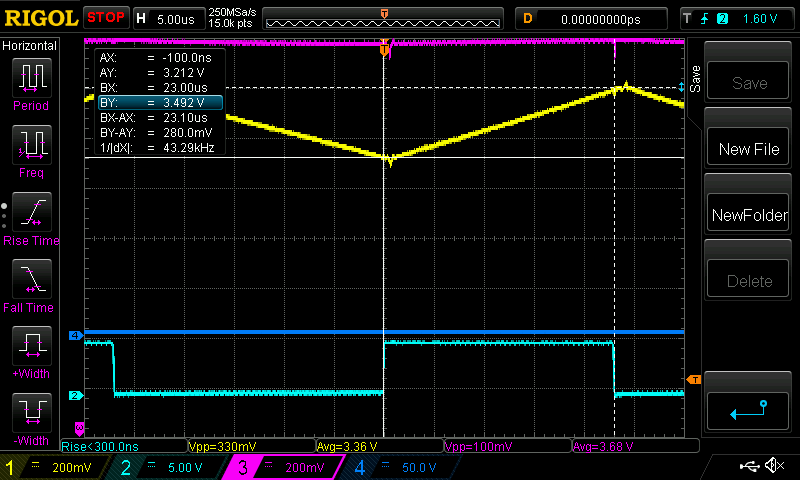
Task: Toggle channel 4 at 50.0 V
Action: click(402, 467)
